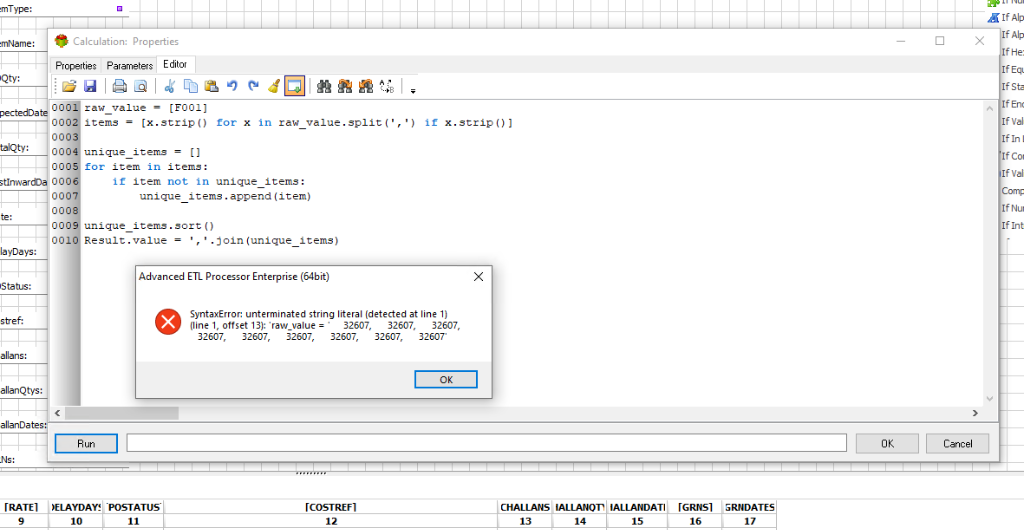The image size is (1024, 530).
Task: Click the editor vertical scroll-down arrow
Action: 989,398
